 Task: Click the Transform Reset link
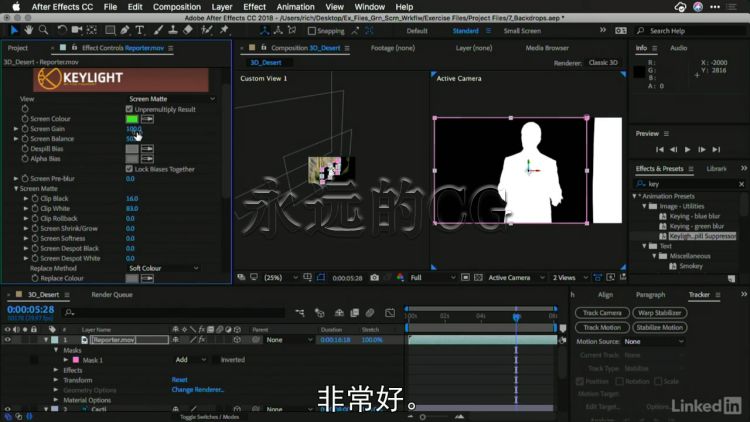179,380
